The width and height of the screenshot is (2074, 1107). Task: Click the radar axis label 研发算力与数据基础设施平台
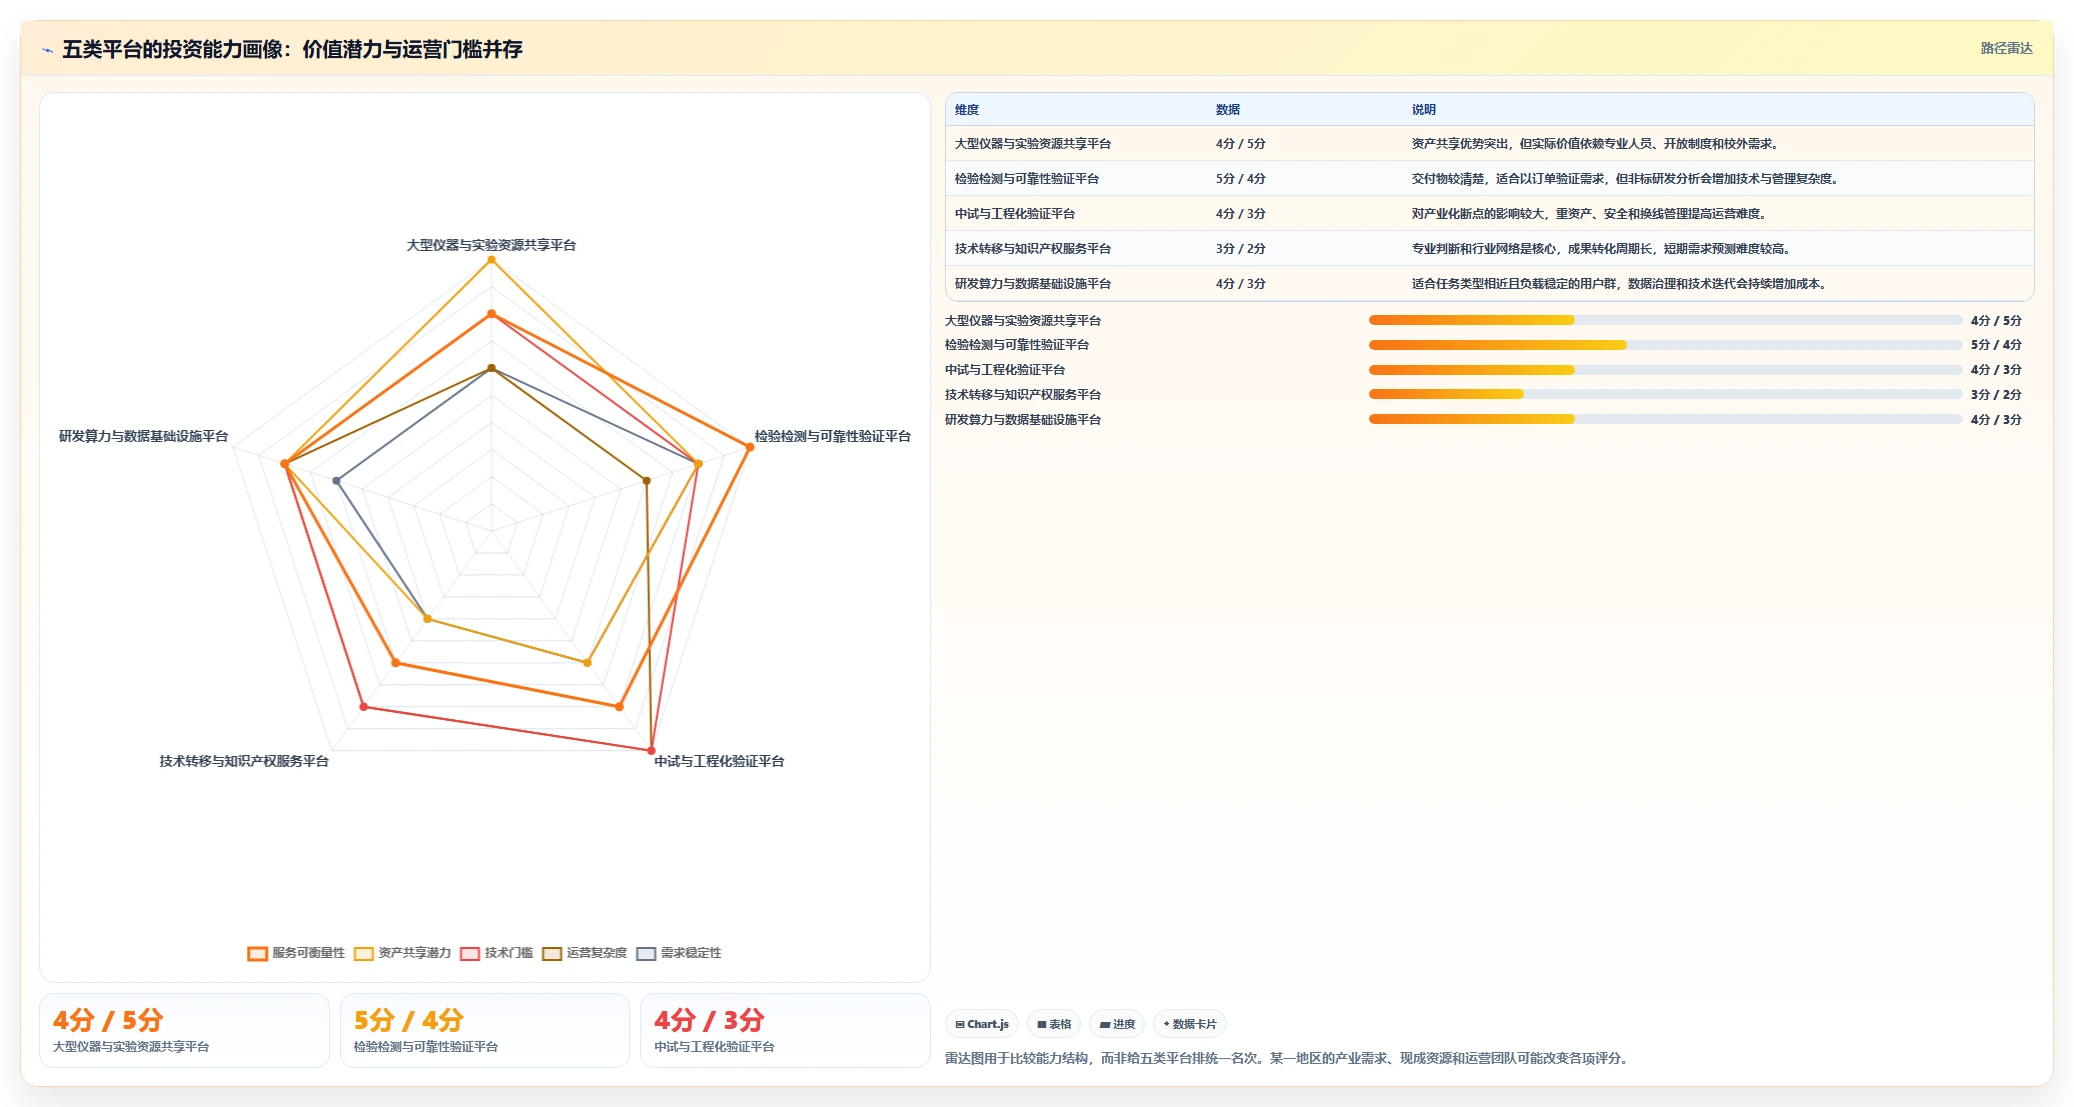(x=143, y=436)
